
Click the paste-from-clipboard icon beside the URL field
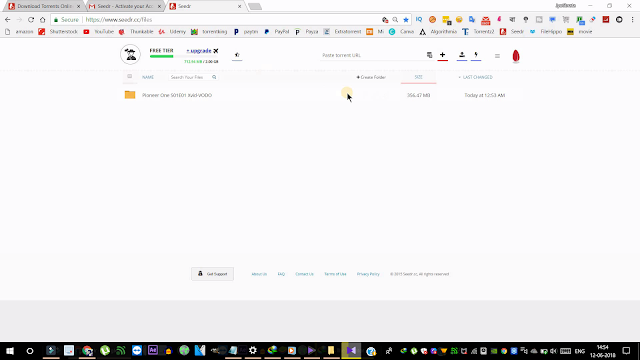pyautogui.click(x=429, y=55)
